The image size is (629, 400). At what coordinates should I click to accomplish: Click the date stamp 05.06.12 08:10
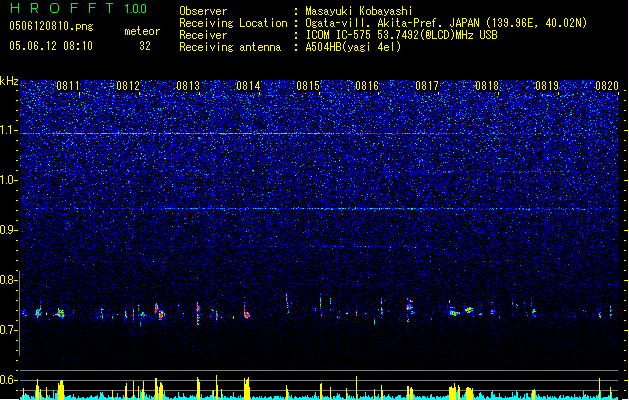tap(51, 46)
